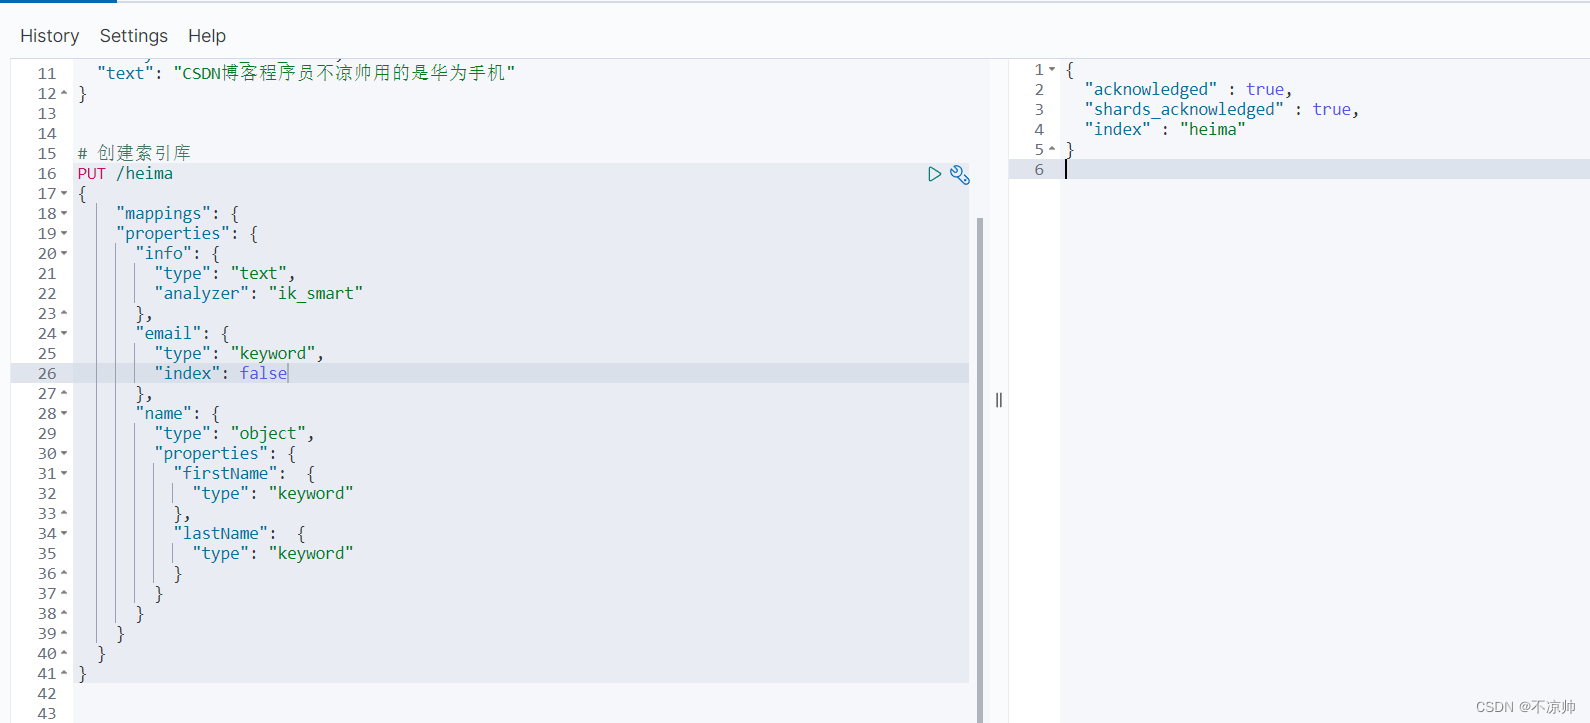Click empty output line 6 with cursor
1590x723 pixels.
(1325, 169)
